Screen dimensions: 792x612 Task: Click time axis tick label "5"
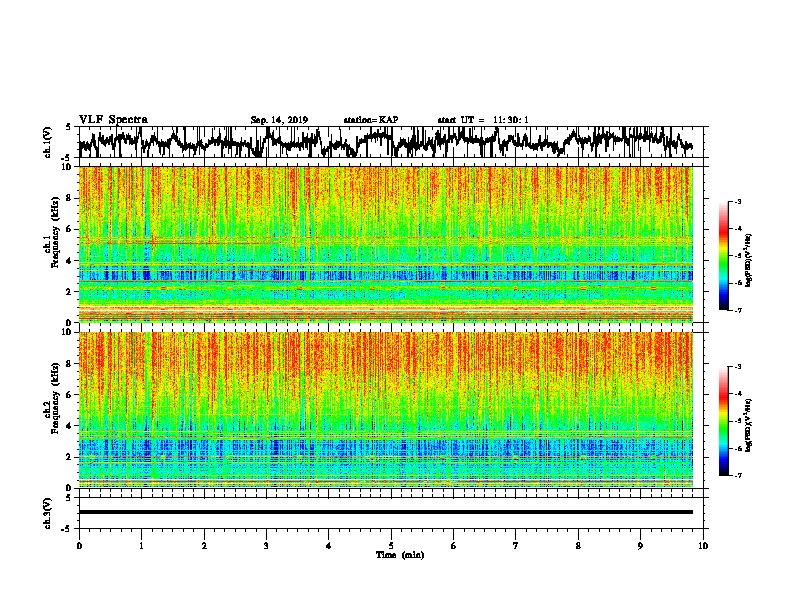click(391, 545)
